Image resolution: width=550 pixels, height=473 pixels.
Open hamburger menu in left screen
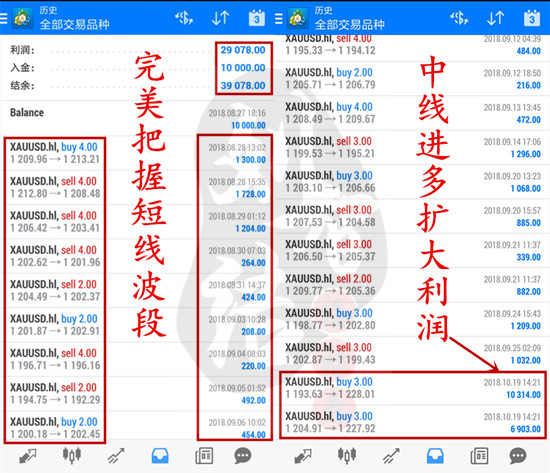[x=3, y=18]
